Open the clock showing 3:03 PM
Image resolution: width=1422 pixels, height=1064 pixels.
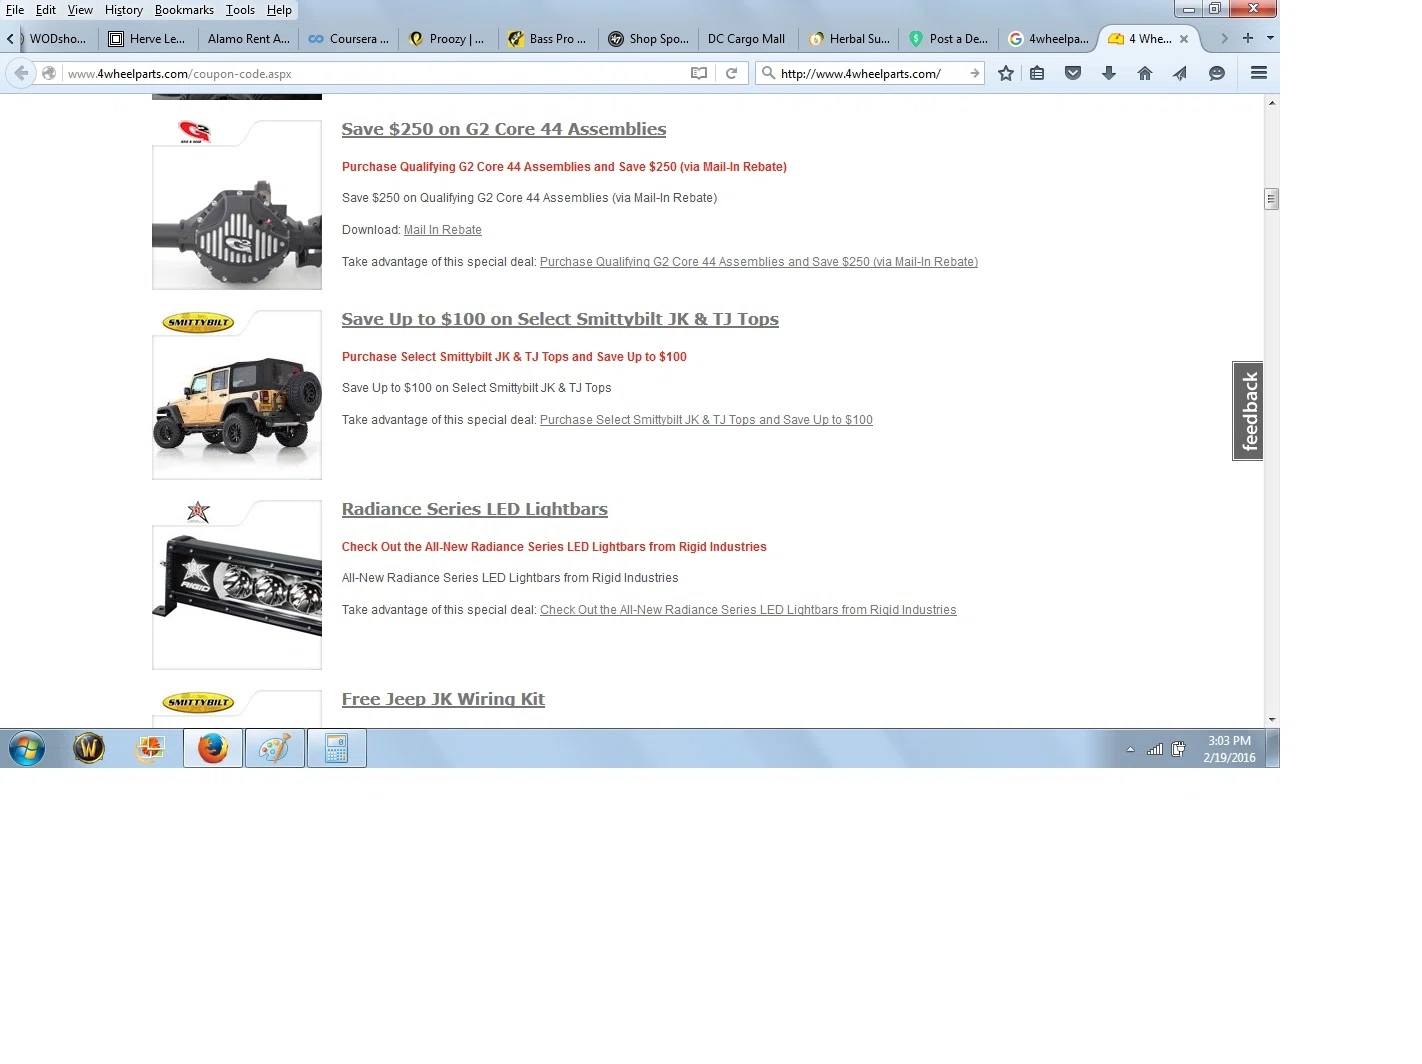point(1229,749)
